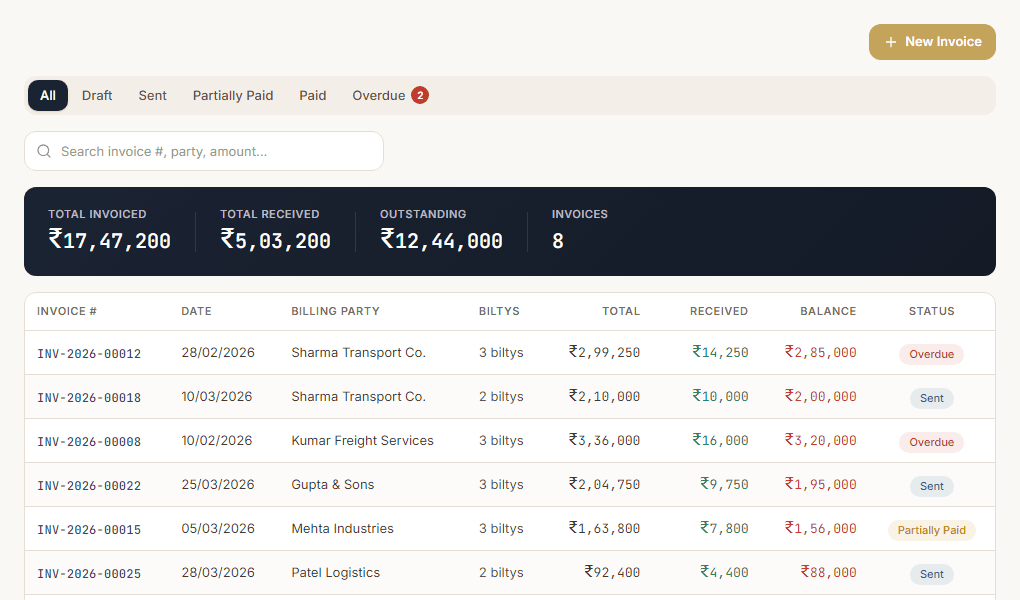Open the Partially Paid tab
This screenshot has height=600, width=1020.
pyautogui.click(x=233, y=96)
